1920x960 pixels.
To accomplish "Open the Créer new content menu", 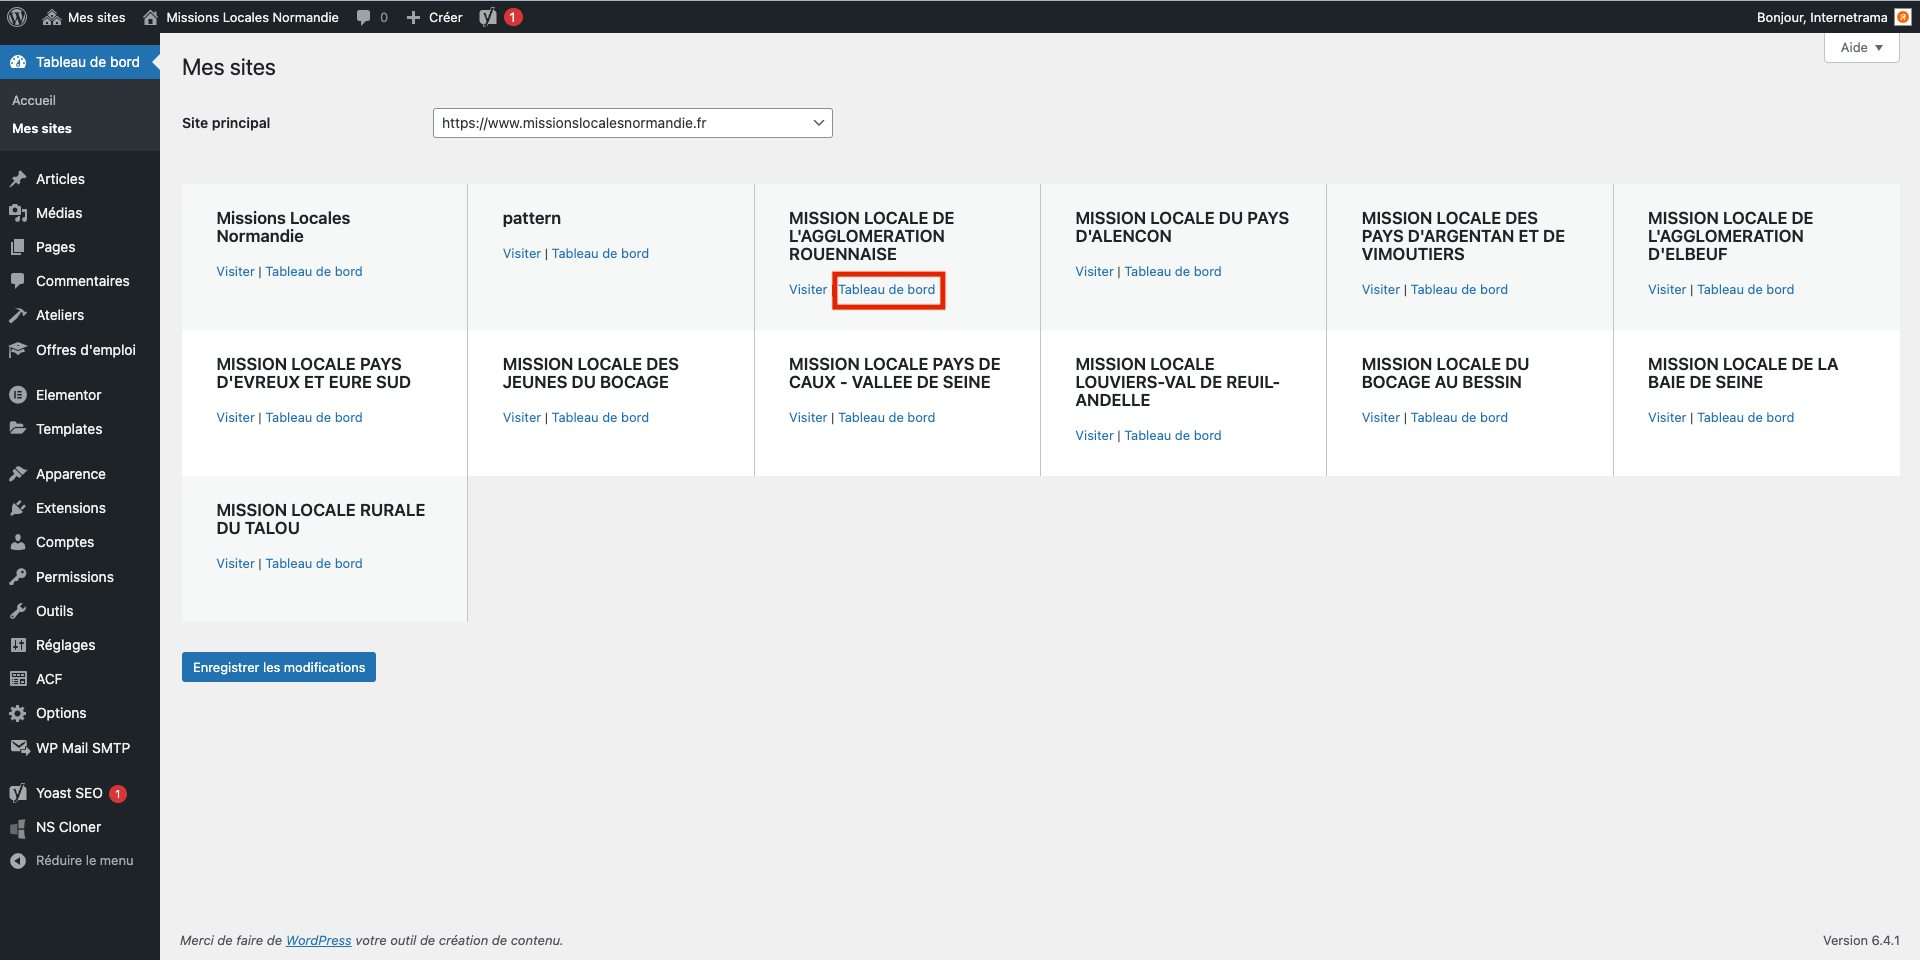I will click(x=435, y=17).
